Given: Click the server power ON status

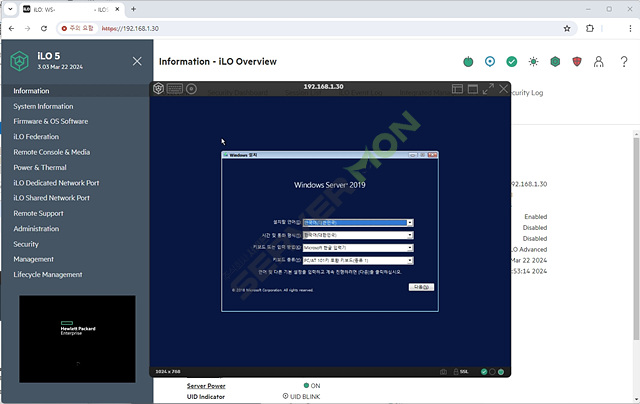Looking at the screenshot, I should click(312, 386).
